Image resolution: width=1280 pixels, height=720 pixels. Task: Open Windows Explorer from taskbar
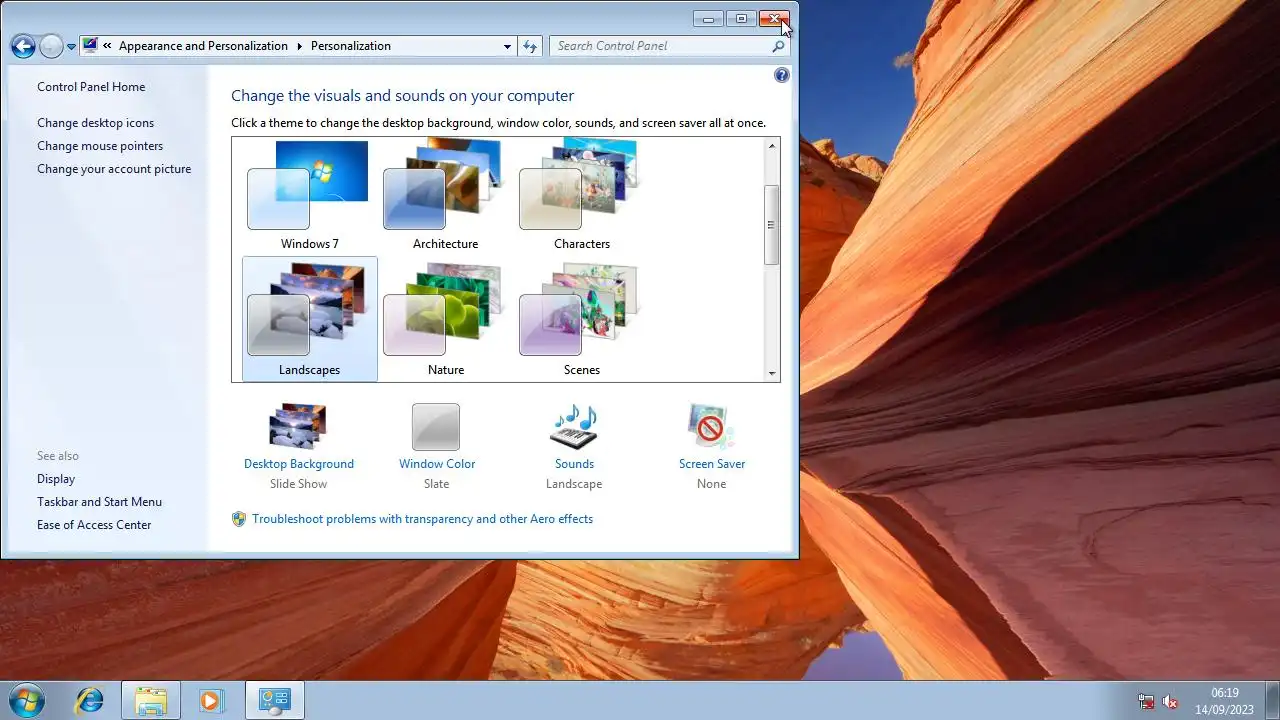[x=151, y=700]
